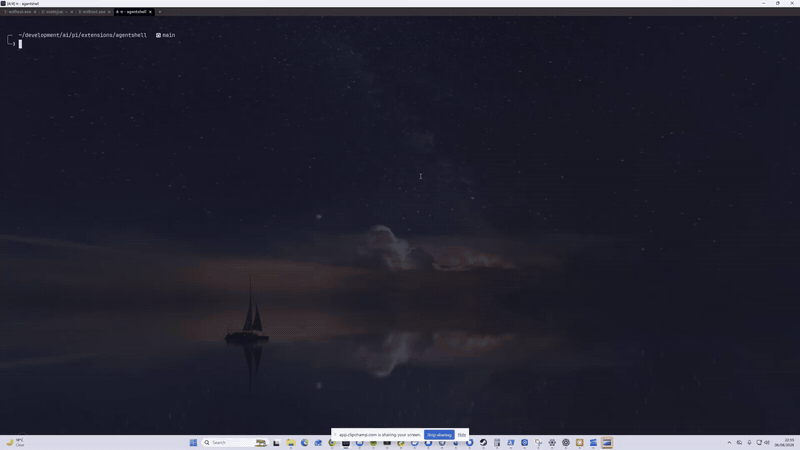Image resolution: width=800 pixels, height=450 pixels.
Task: Close the first terminal tab
Action: pos(35,12)
